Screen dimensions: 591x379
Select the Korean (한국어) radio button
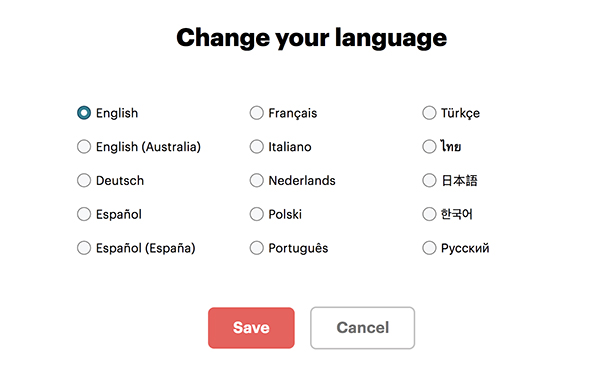click(429, 214)
